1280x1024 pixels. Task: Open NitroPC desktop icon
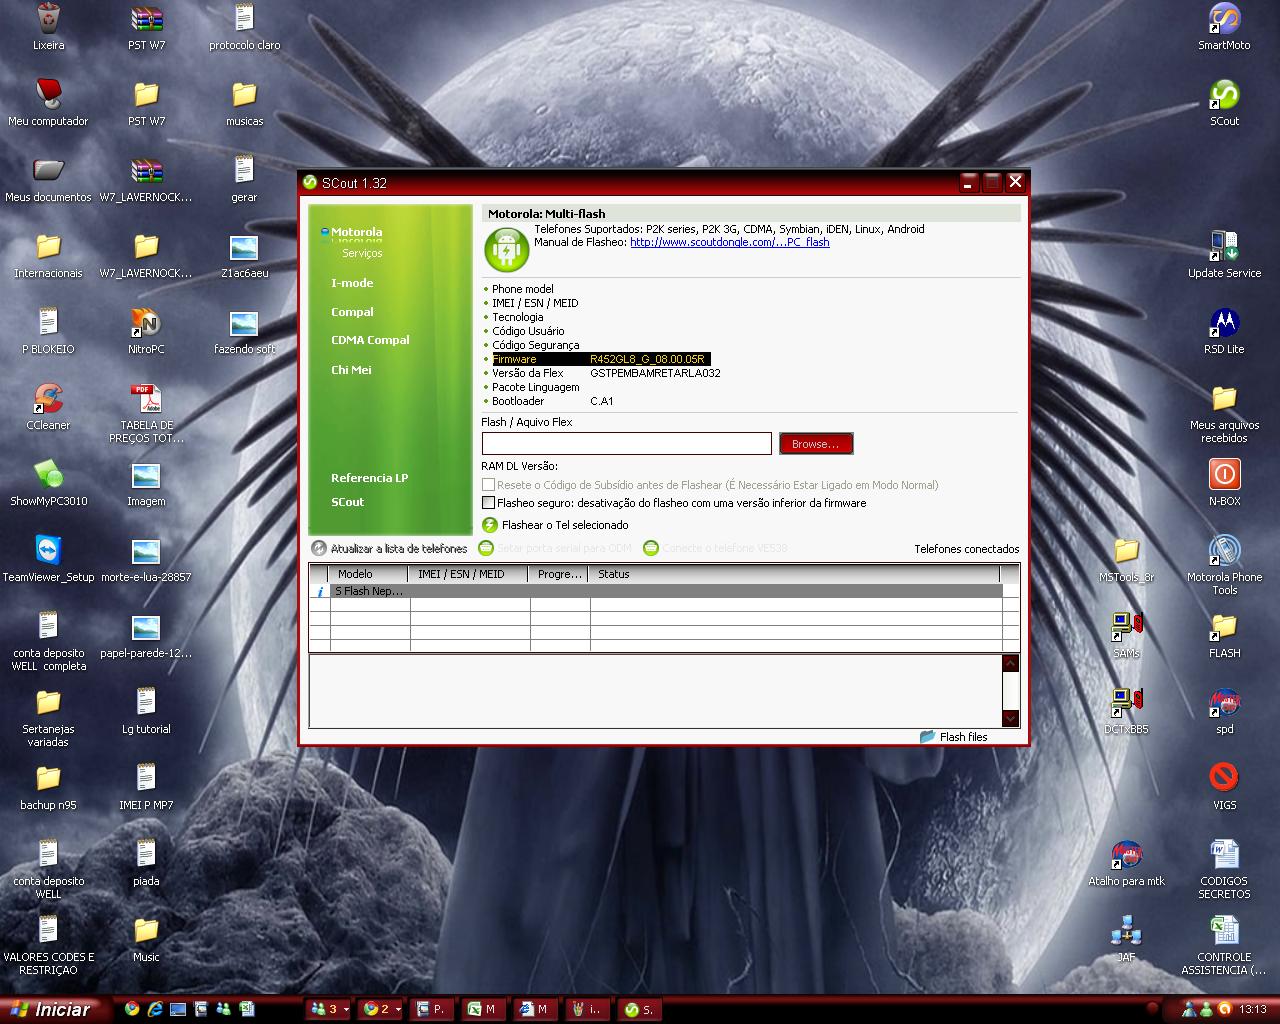click(x=146, y=323)
